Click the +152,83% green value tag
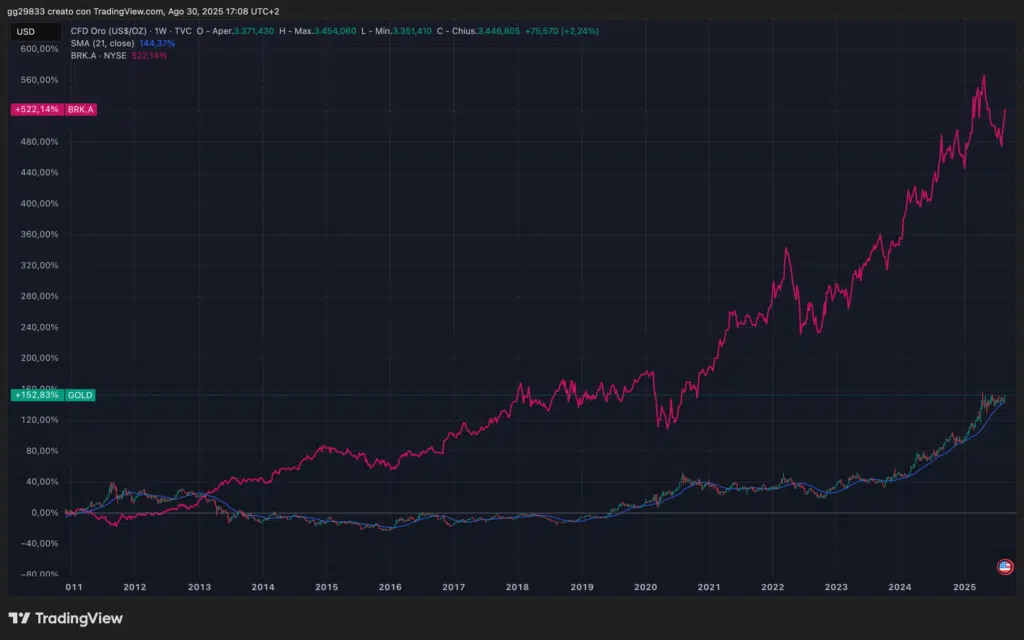The height and width of the screenshot is (640, 1024). coord(38,396)
